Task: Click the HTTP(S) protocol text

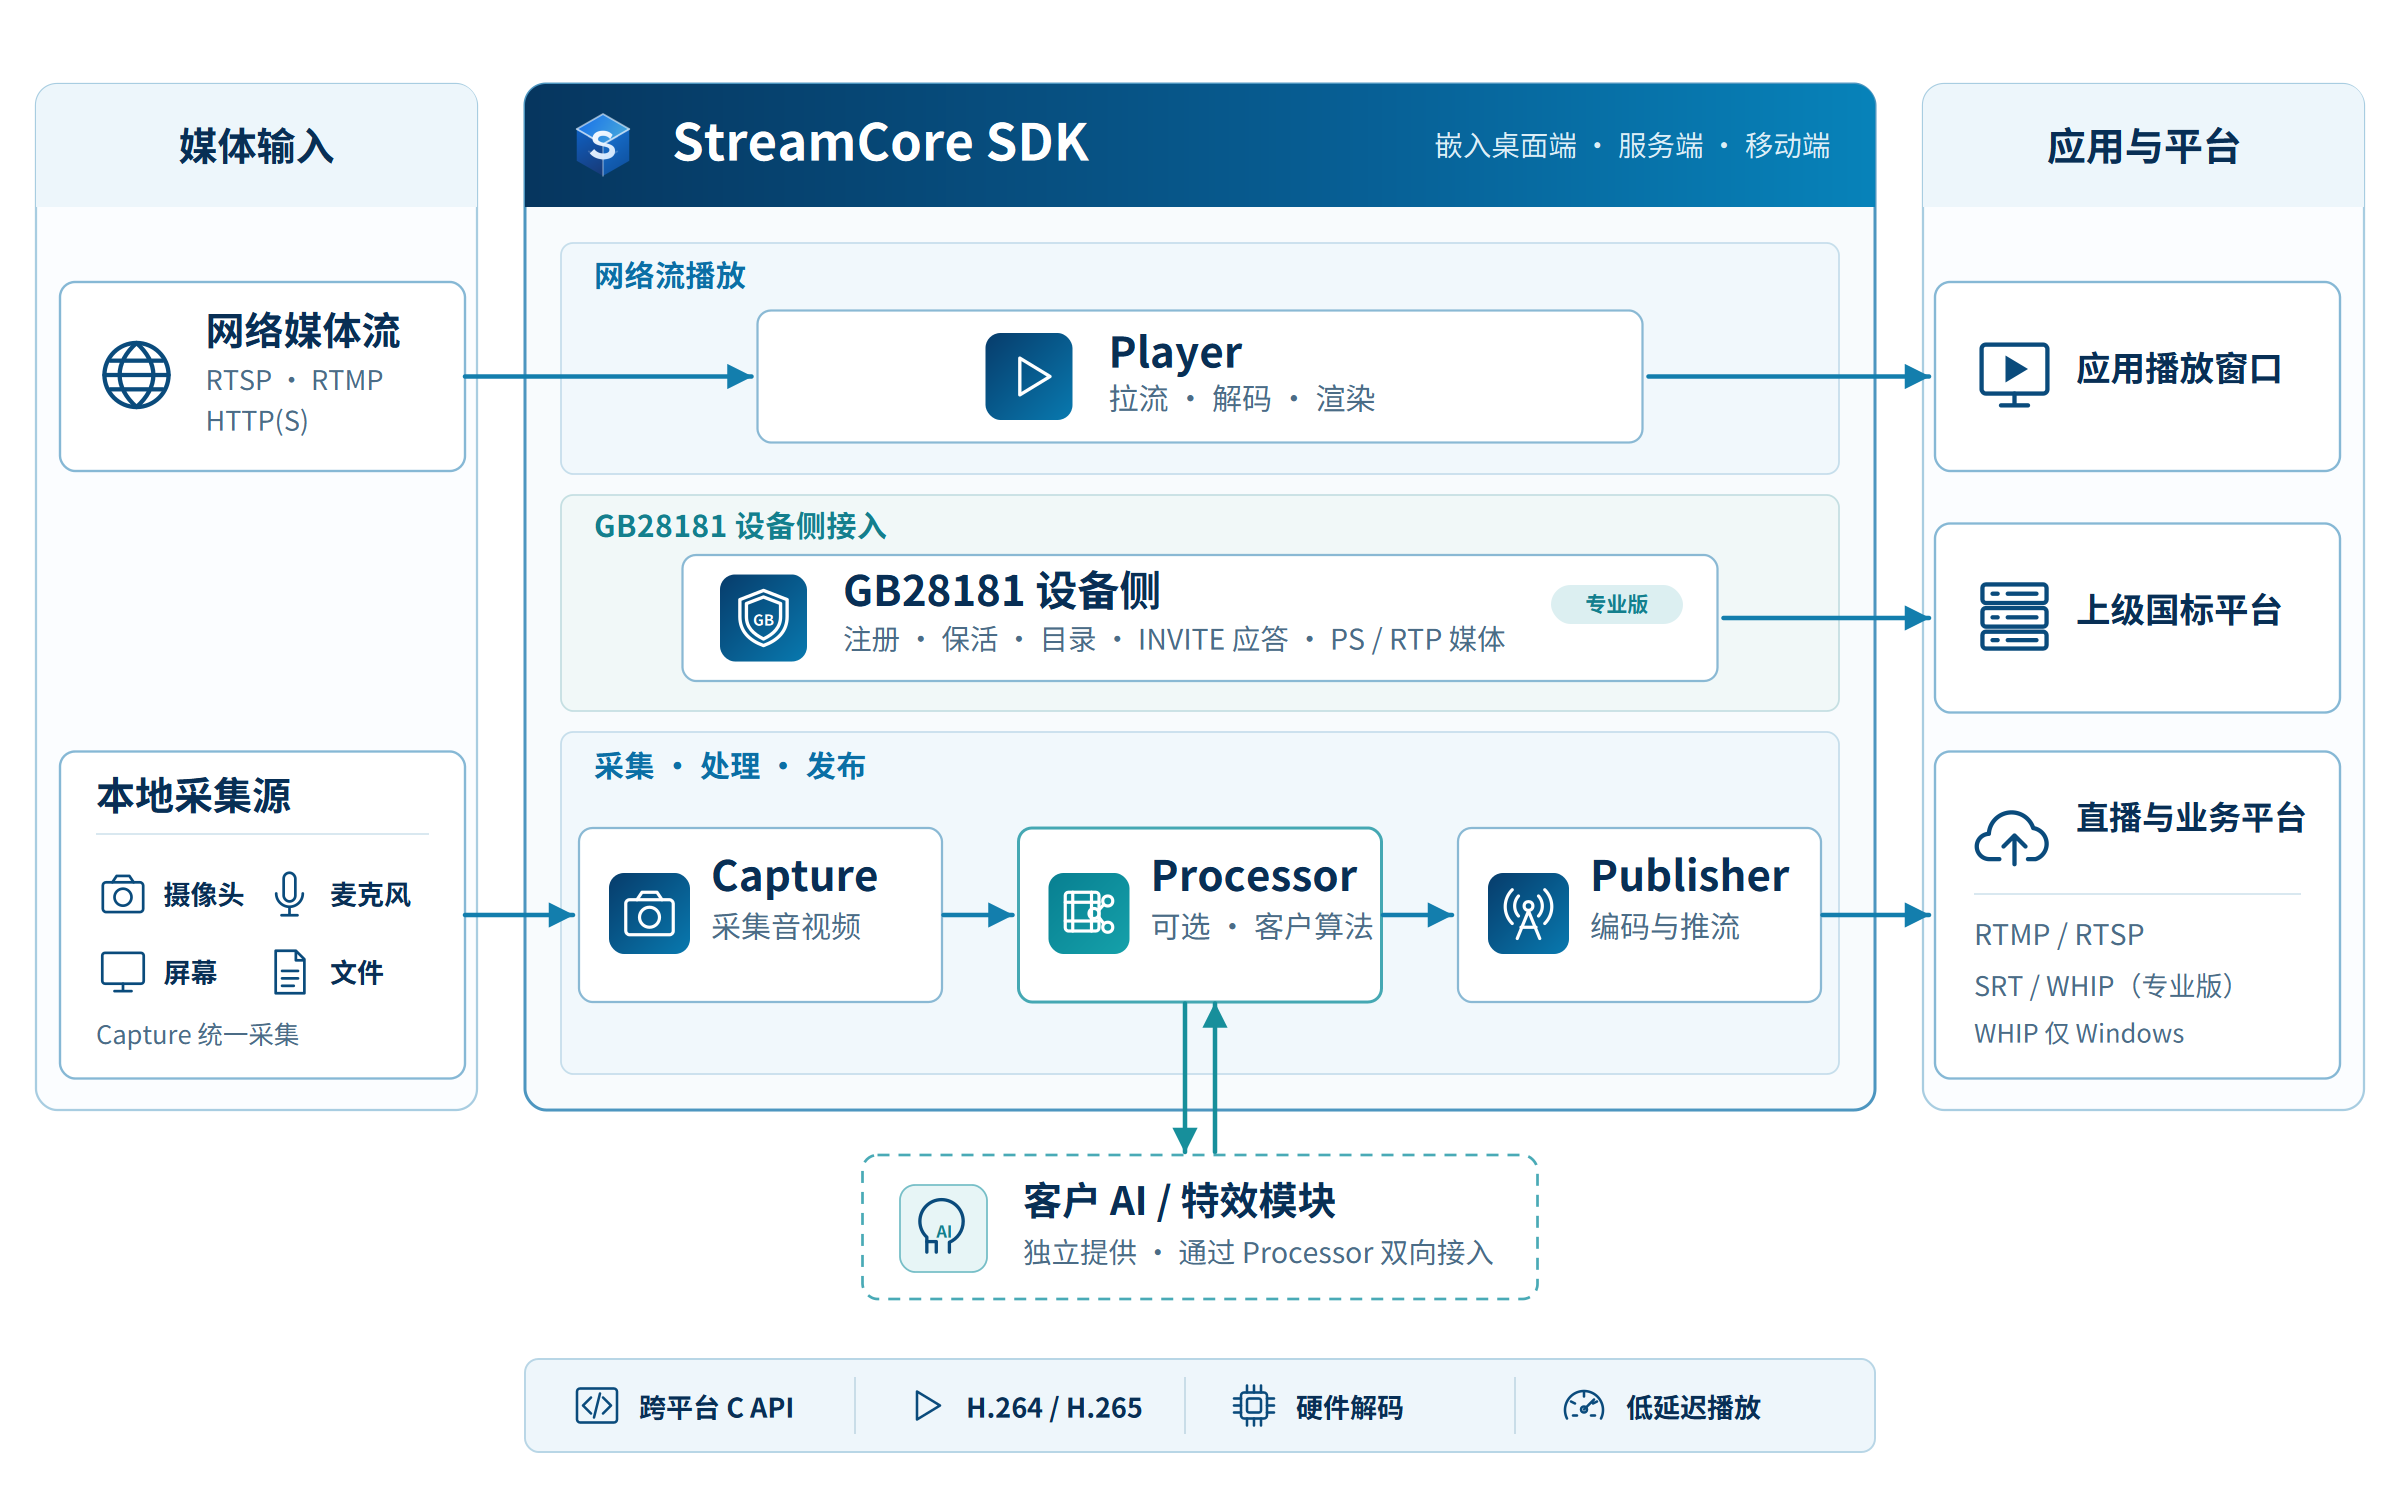Action: [257, 421]
